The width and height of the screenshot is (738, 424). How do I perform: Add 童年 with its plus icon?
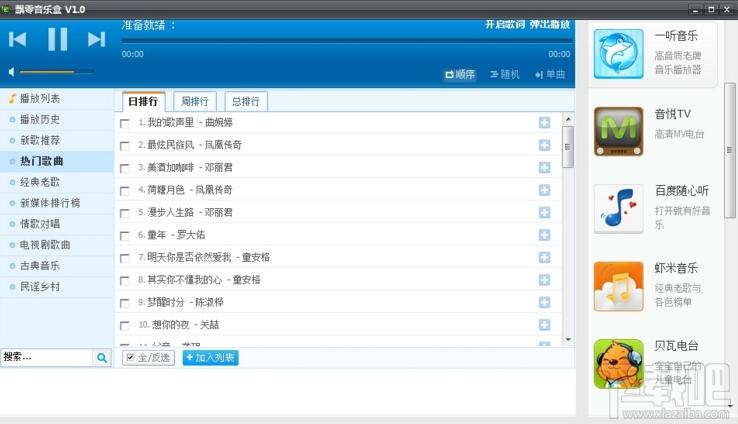point(545,235)
